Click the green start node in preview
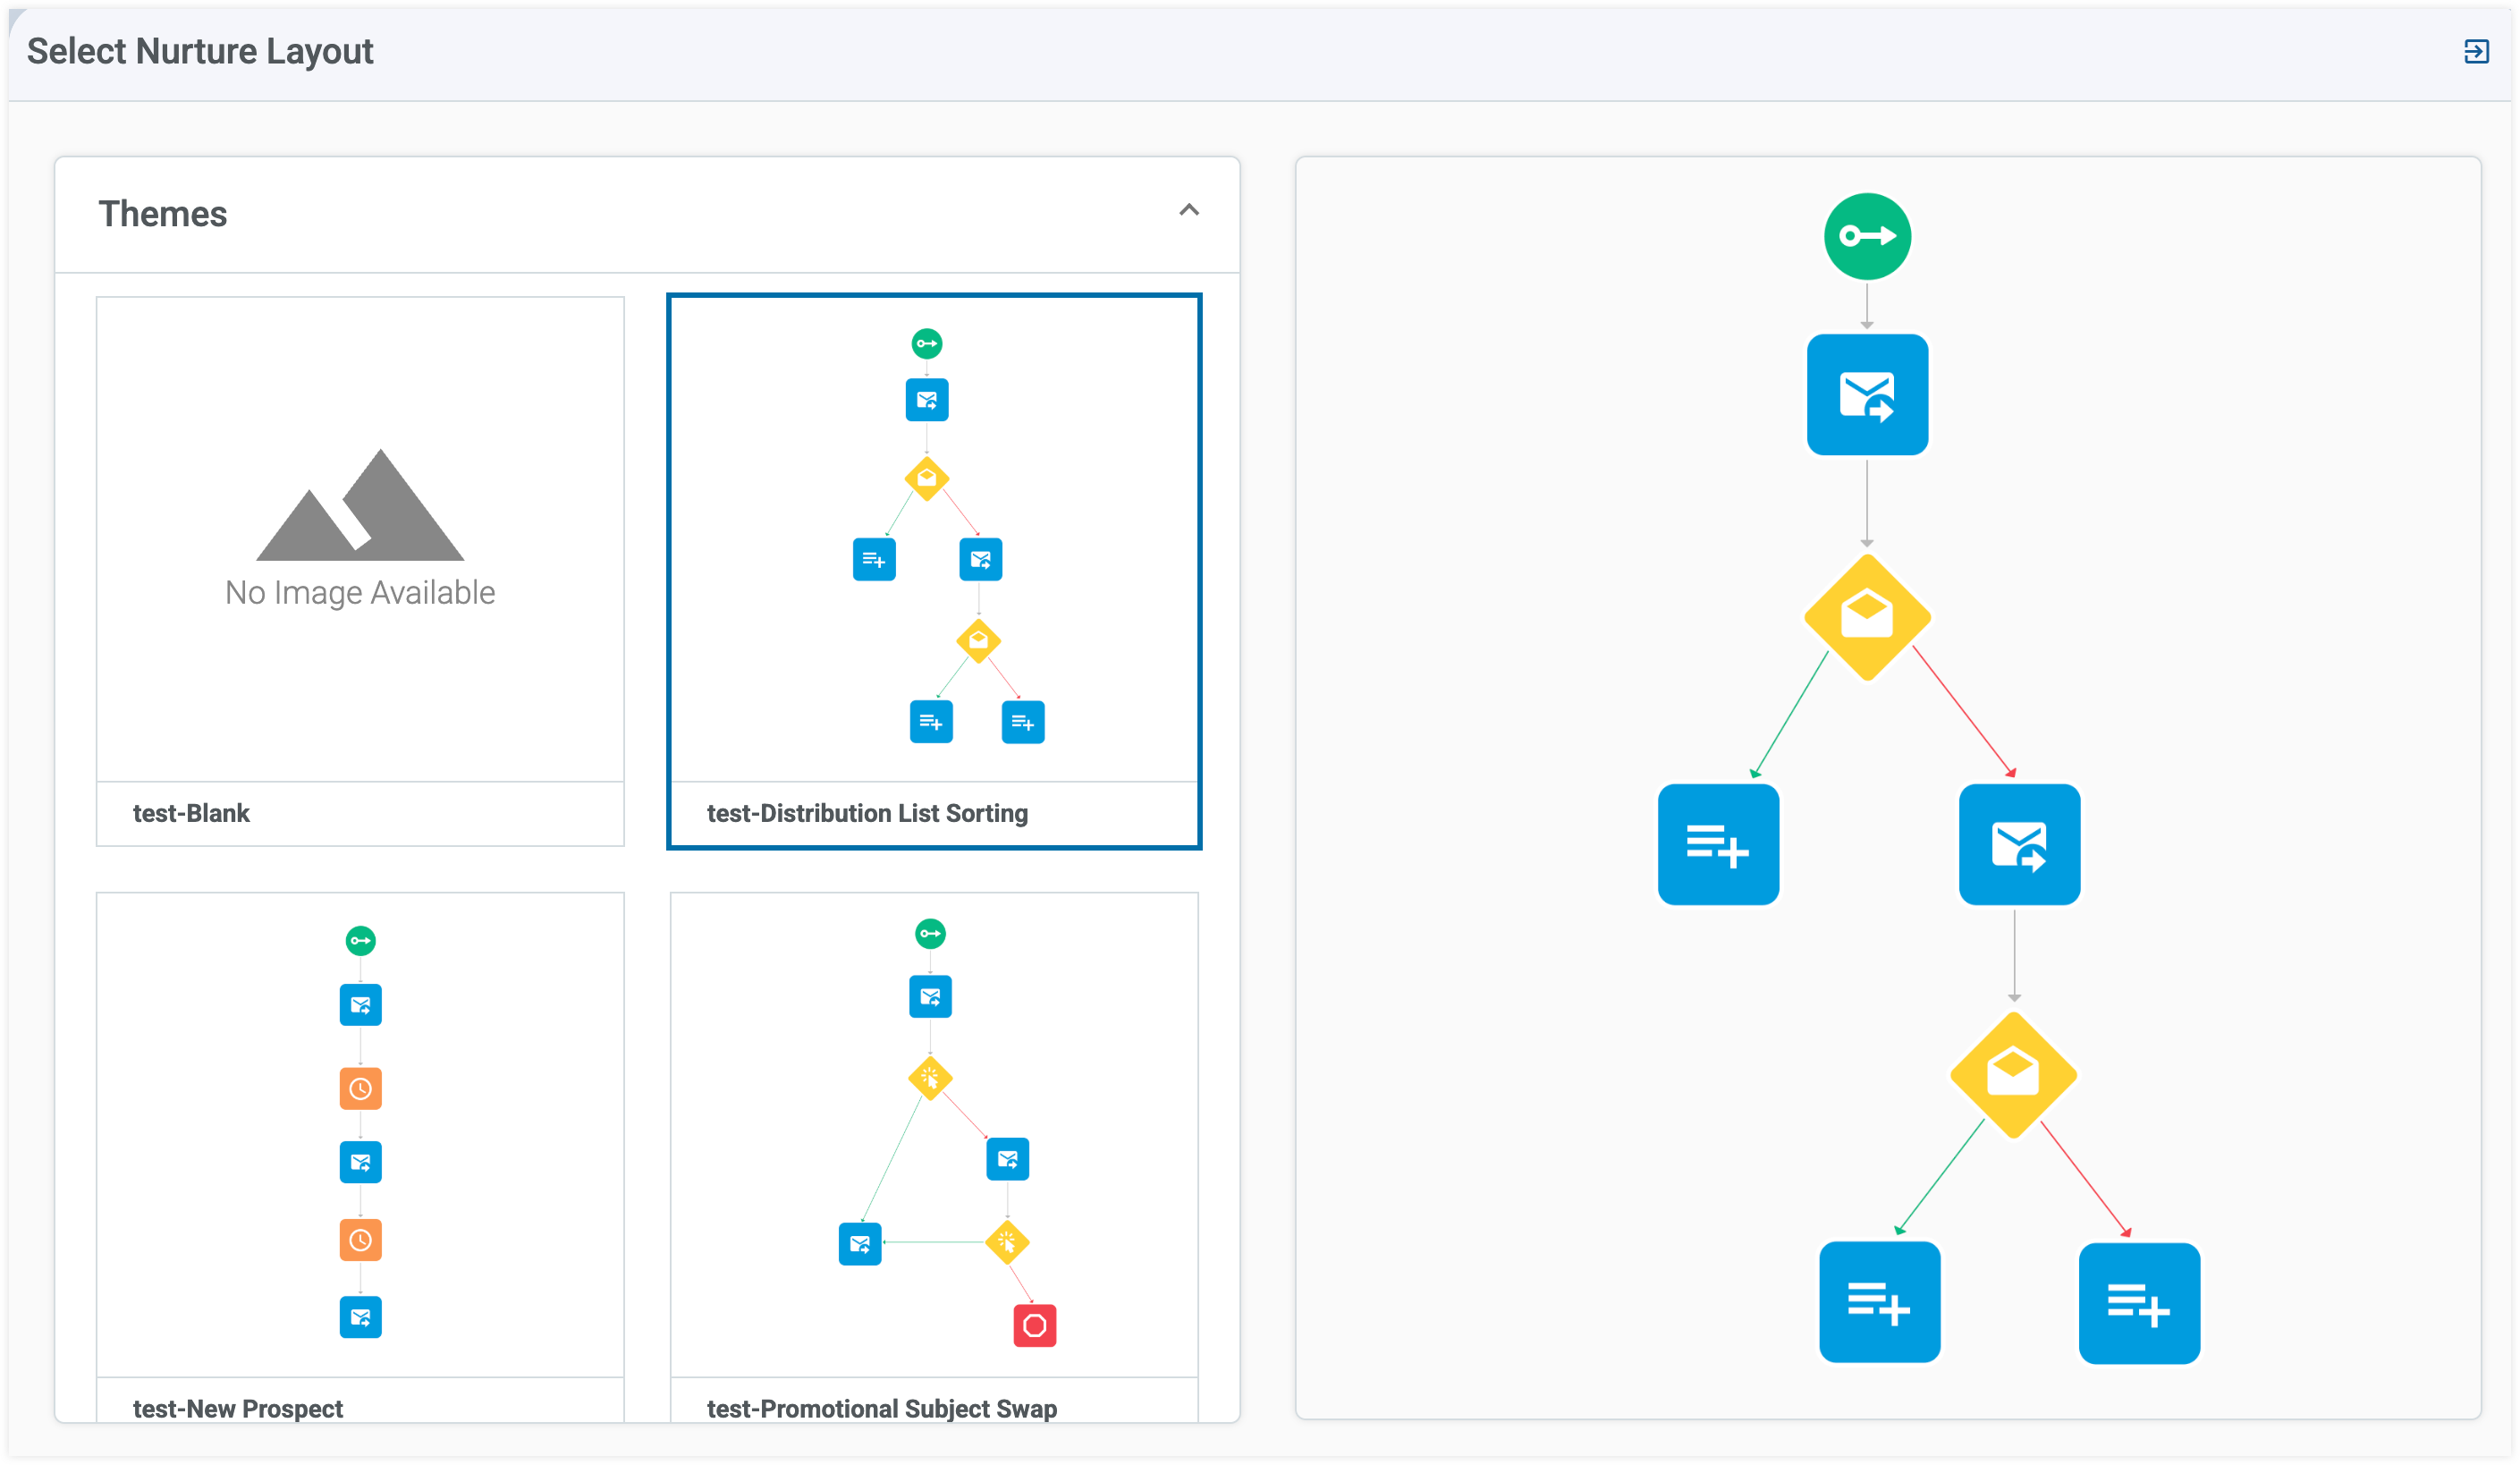Screen dimensions: 2520x1465 click(x=1866, y=236)
